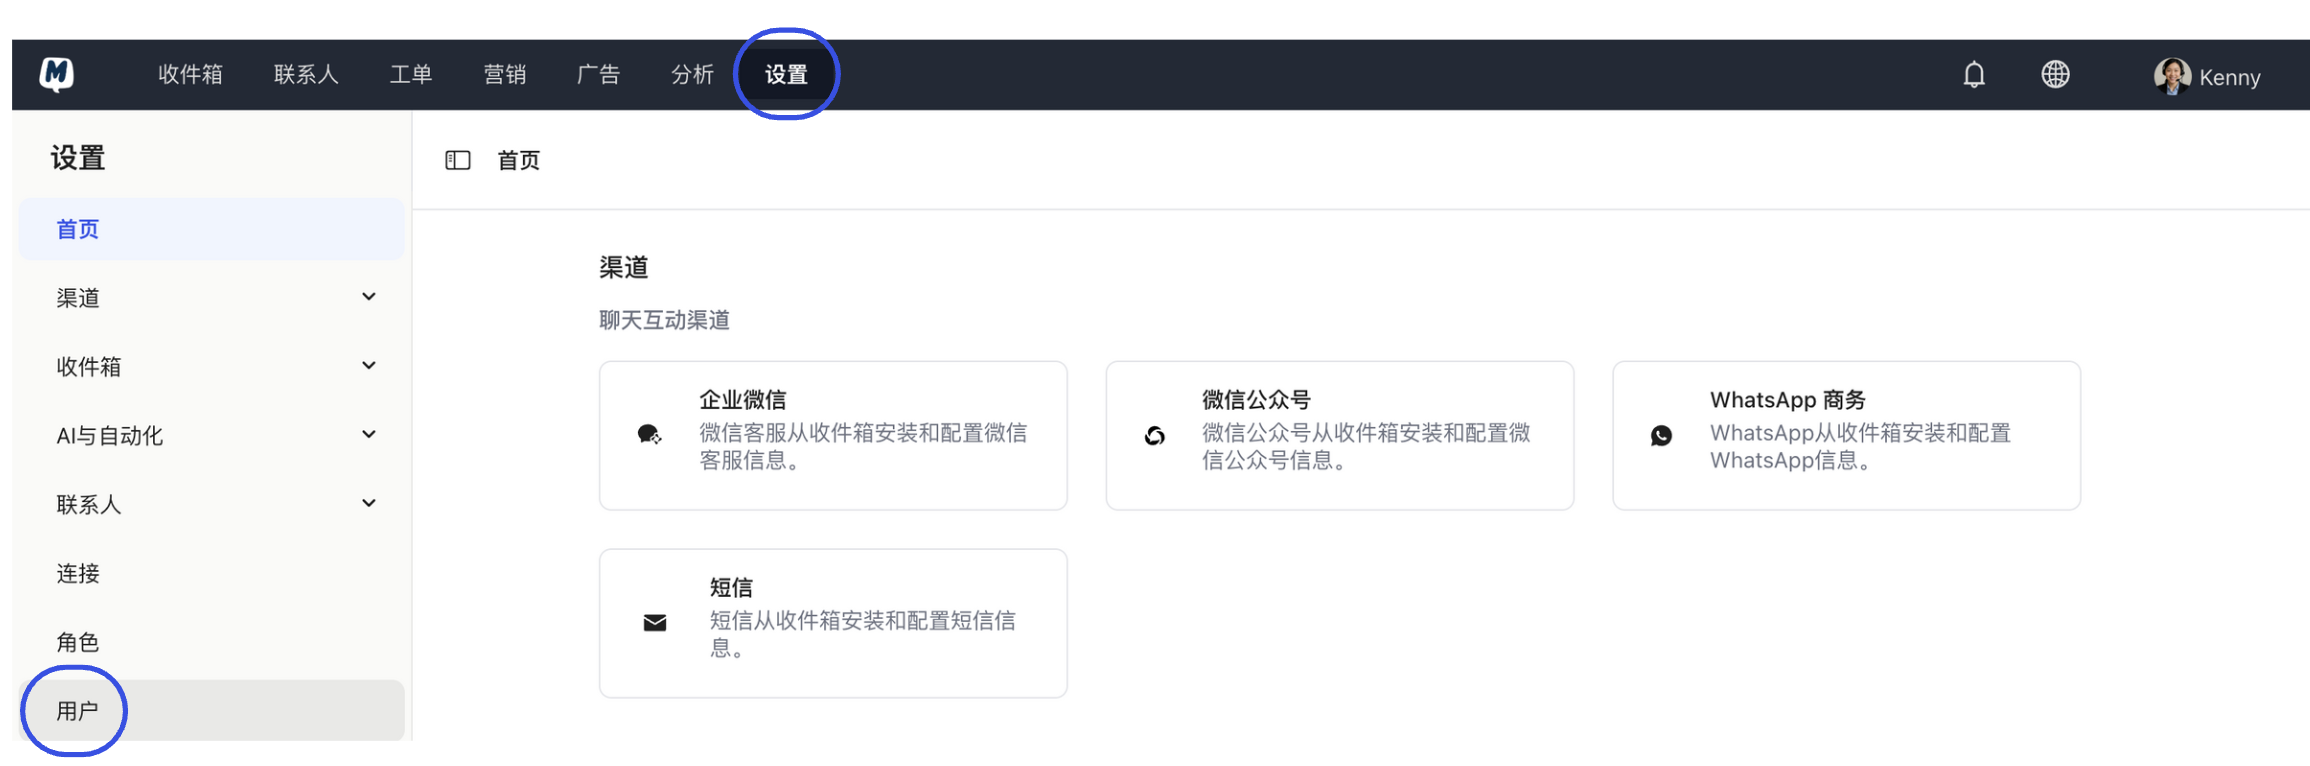Open the notifications bell
The image size is (2310, 766).
click(1973, 75)
